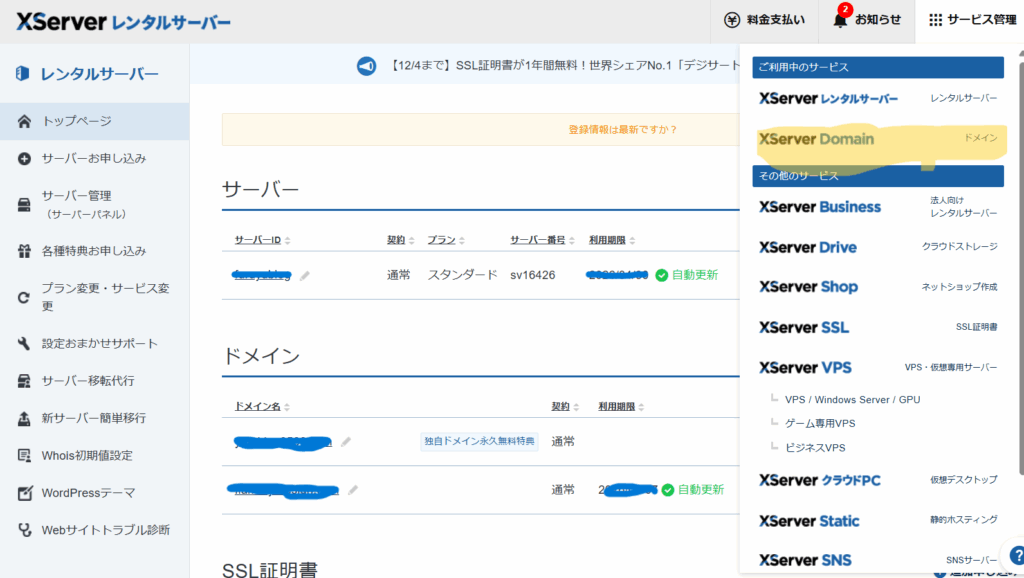Open サーバー管理 in the sidebar

76,204
